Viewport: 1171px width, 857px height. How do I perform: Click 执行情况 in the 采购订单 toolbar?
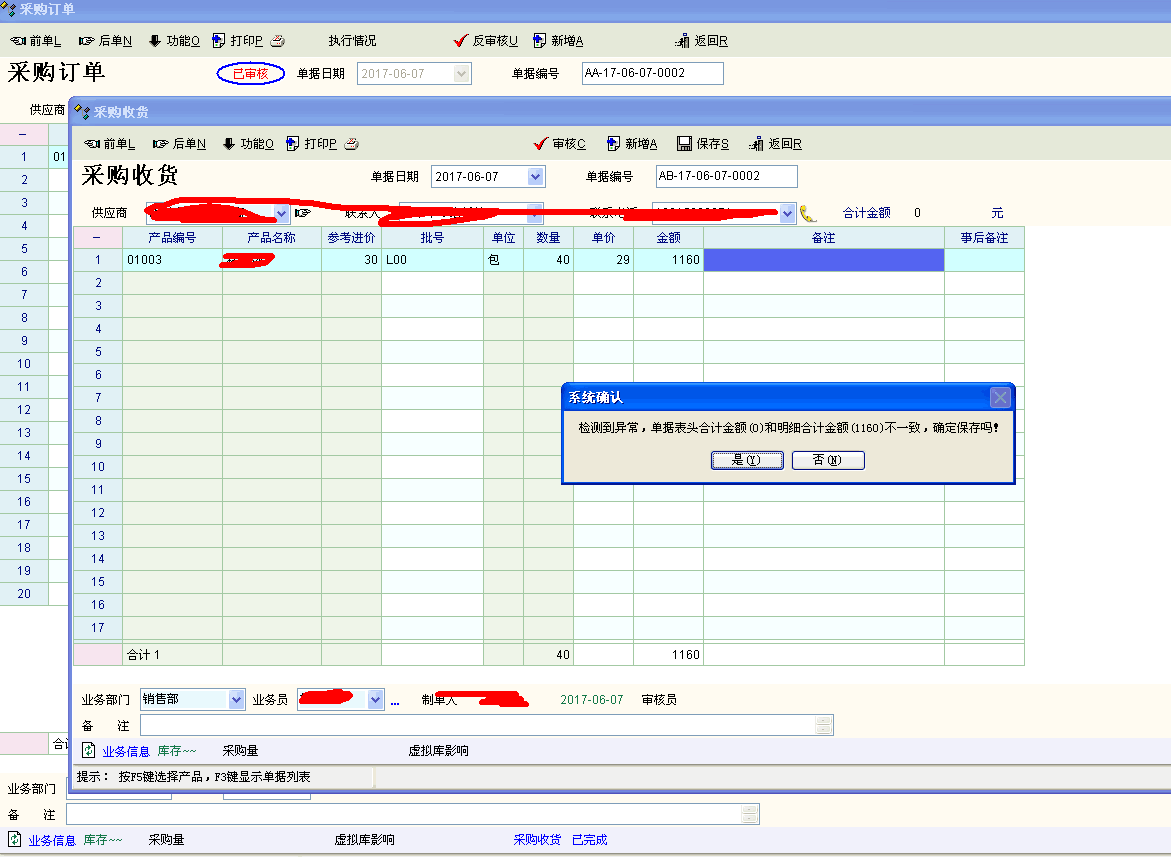(352, 41)
